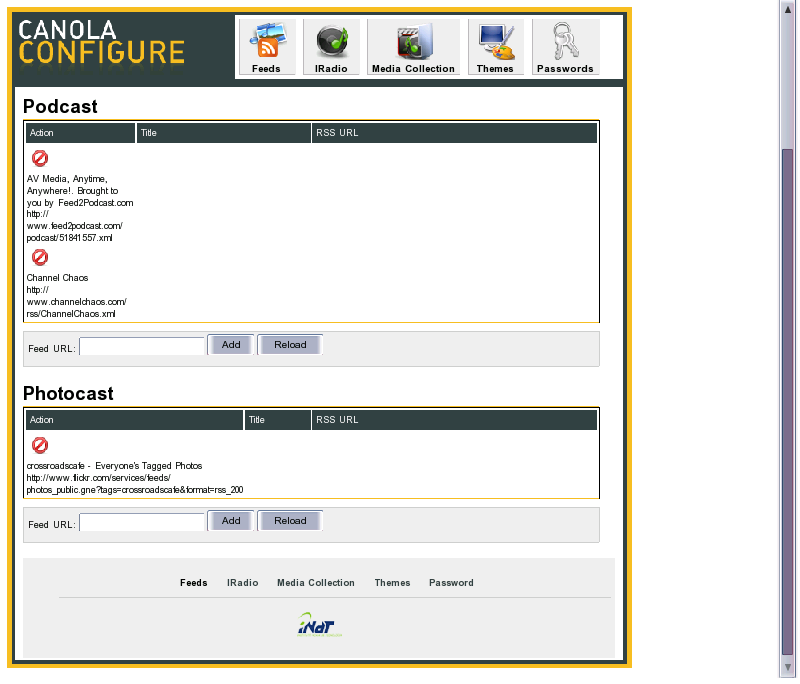The image size is (800, 684).
Task: Open the Themes link in the footer
Action: (392, 582)
